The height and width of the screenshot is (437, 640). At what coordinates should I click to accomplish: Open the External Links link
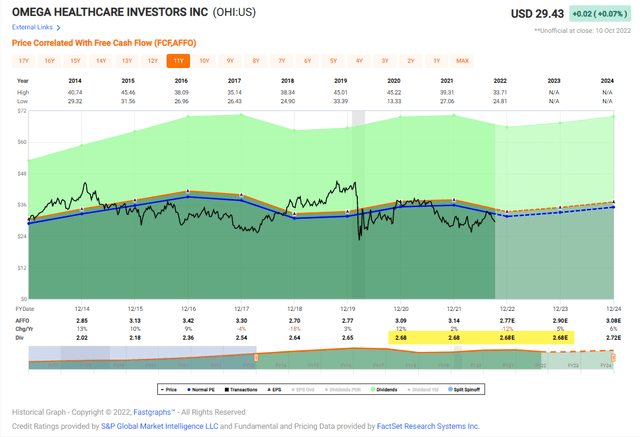click(x=32, y=27)
